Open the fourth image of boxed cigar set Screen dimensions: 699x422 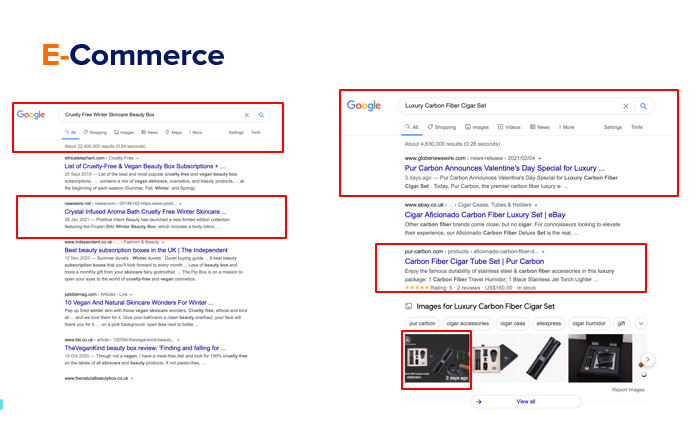point(600,358)
